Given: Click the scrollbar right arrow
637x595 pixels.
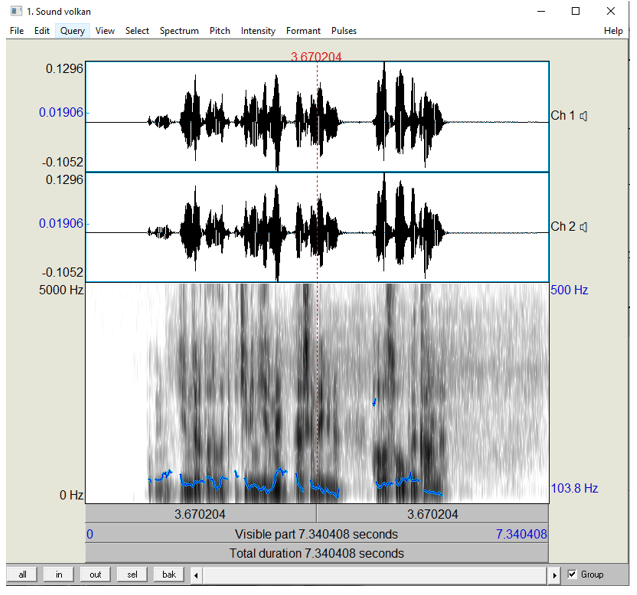Looking at the screenshot, I should coord(555,575).
